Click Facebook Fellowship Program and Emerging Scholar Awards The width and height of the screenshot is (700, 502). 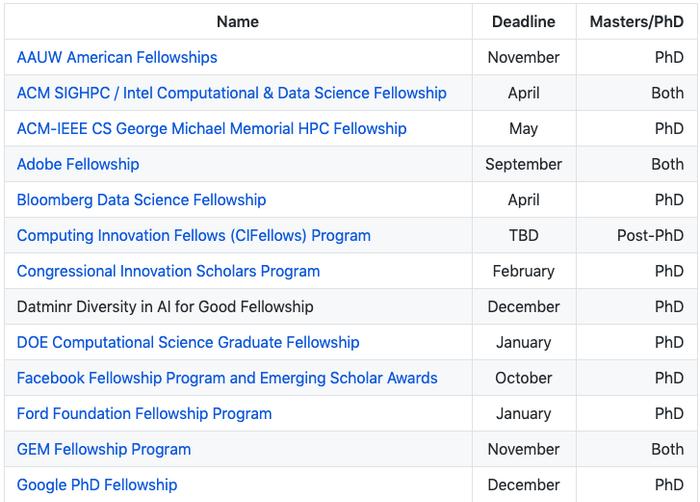tap(227, 378)
